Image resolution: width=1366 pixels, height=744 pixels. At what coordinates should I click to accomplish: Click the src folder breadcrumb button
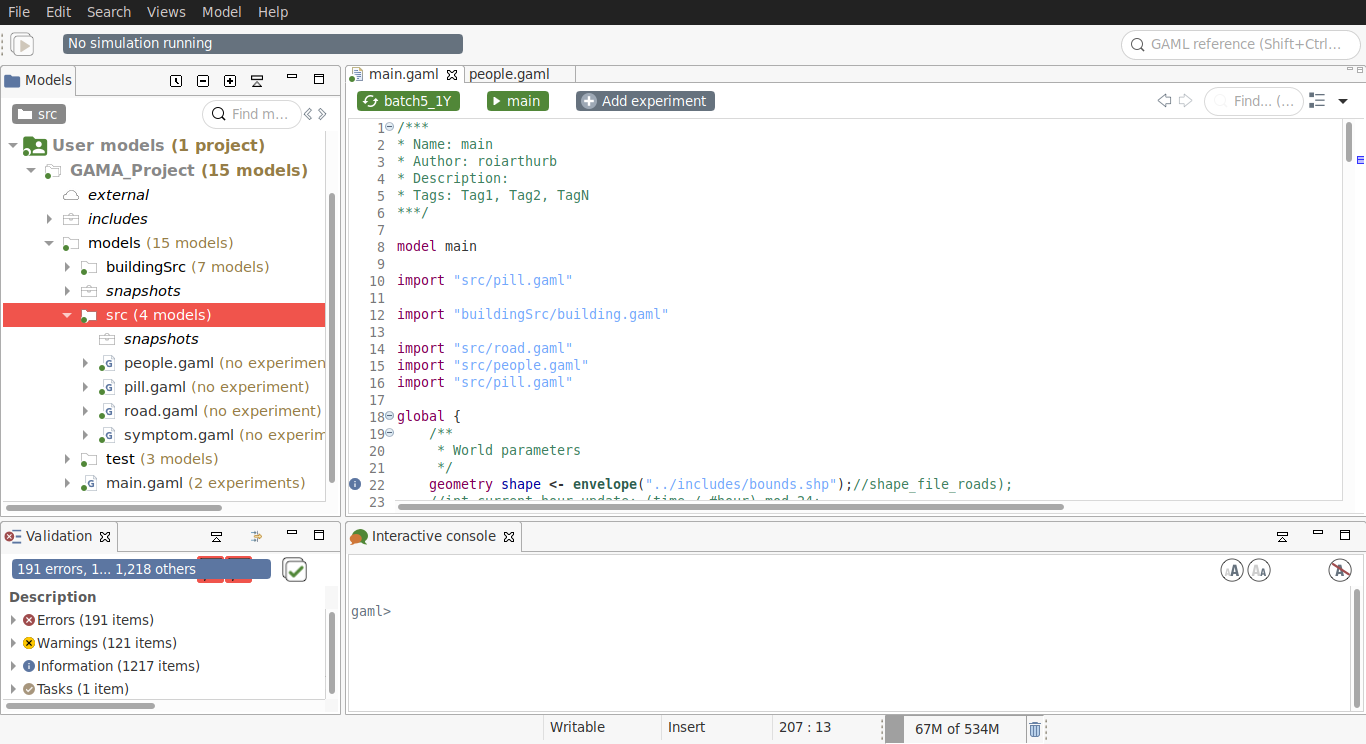pyautogui.click(x=38, y=114)
